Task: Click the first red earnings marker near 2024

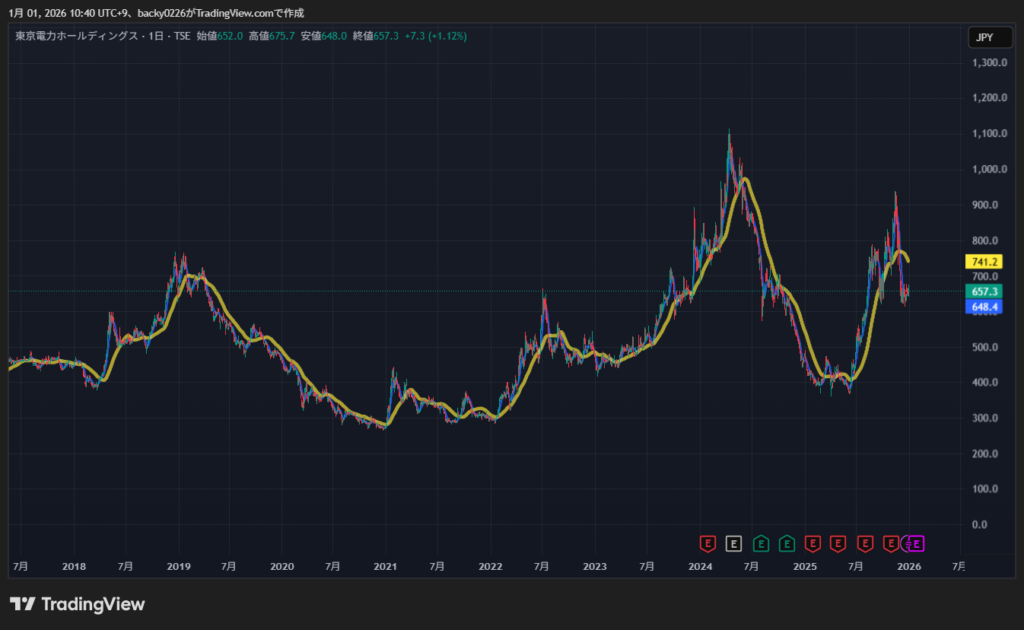Action: point(708,543)
